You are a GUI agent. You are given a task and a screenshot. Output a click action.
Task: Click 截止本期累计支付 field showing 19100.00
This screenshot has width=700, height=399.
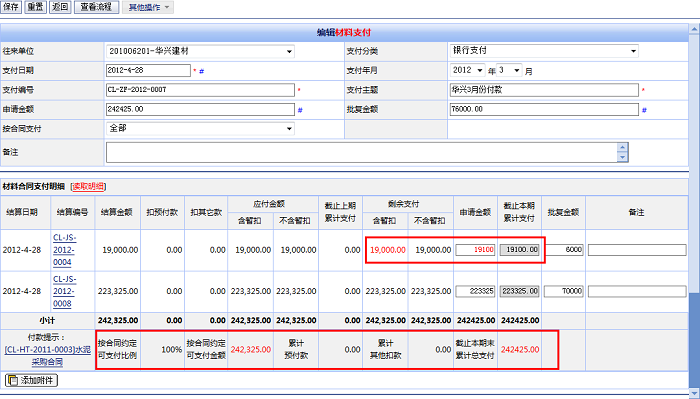[x=519, y=250]
